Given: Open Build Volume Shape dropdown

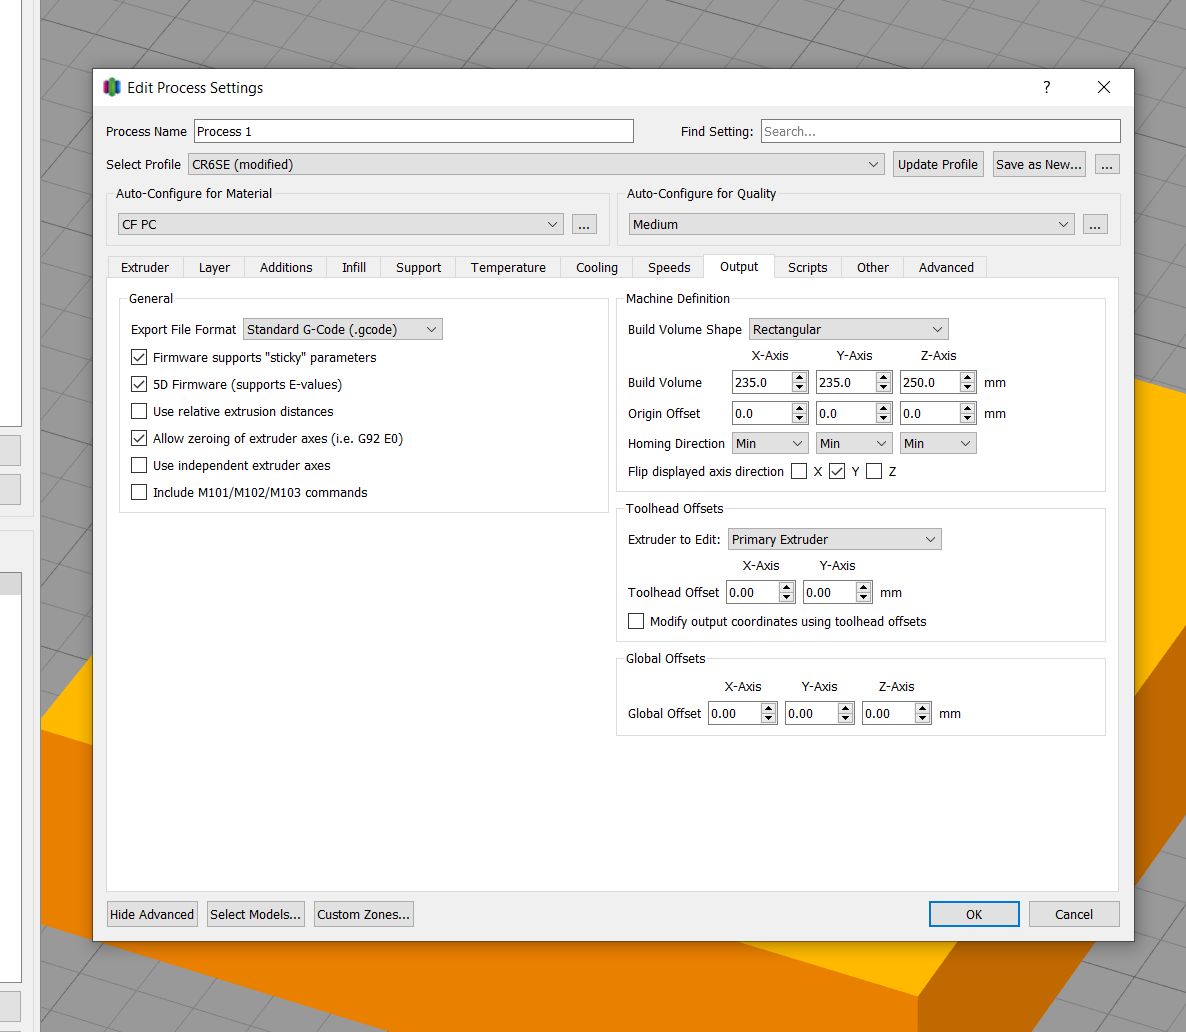Looking at the screenshot, I should [848, 329].
